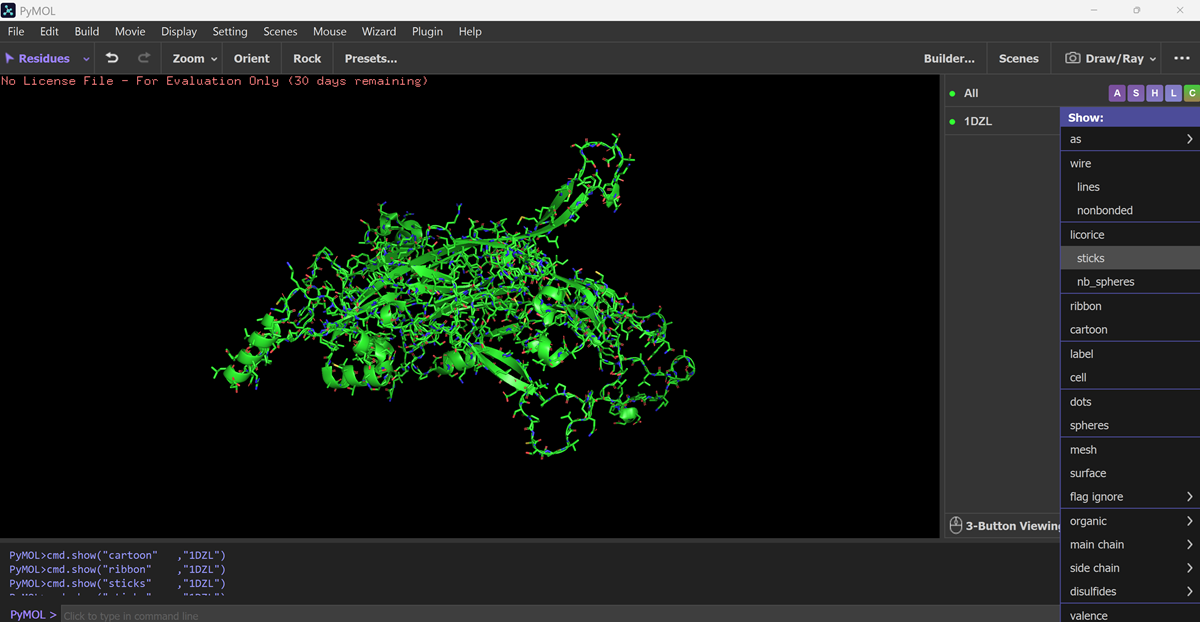
Task: Click the green C color button for All
Action: coord(1191,93)
